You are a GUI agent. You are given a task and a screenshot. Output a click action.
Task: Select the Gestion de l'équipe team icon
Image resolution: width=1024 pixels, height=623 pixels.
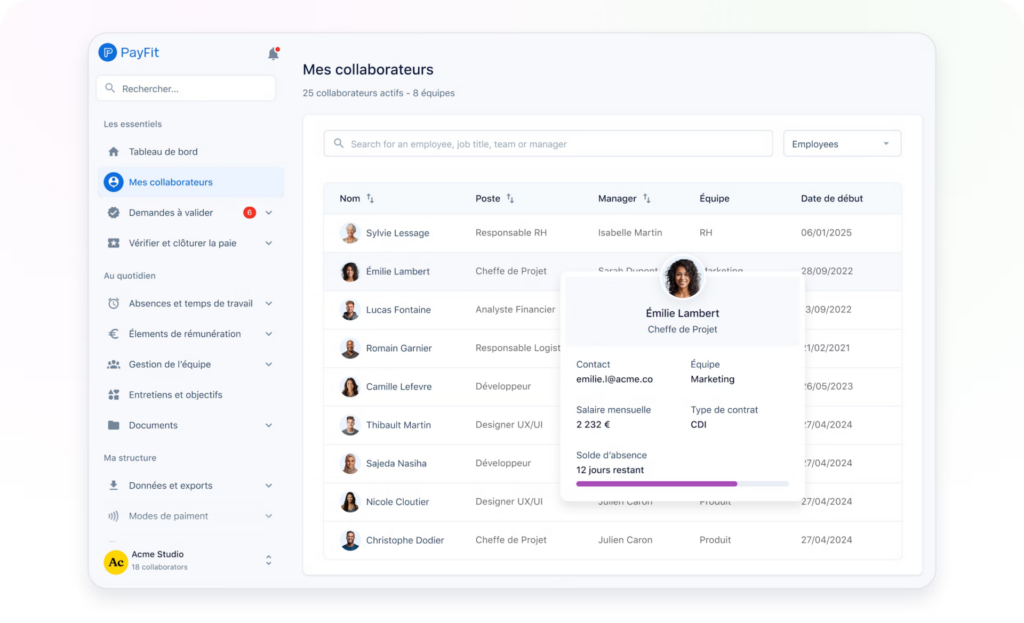pos(112,364)
